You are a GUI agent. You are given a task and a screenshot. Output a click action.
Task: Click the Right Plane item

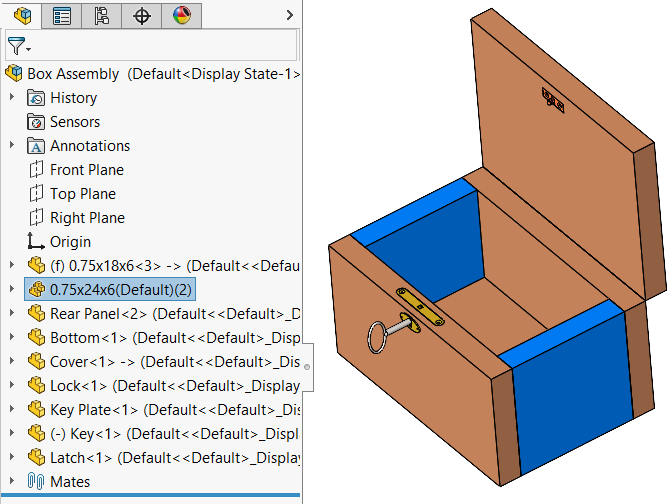point(87,218)
